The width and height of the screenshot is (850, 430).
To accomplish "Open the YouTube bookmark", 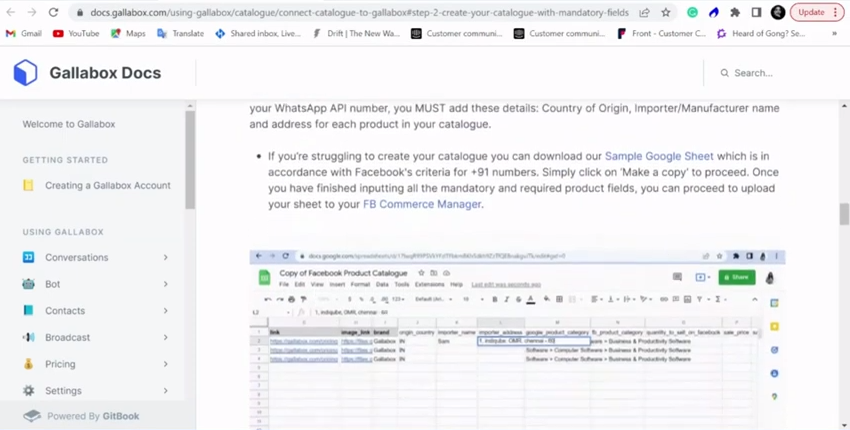I will tap(76, 33).
